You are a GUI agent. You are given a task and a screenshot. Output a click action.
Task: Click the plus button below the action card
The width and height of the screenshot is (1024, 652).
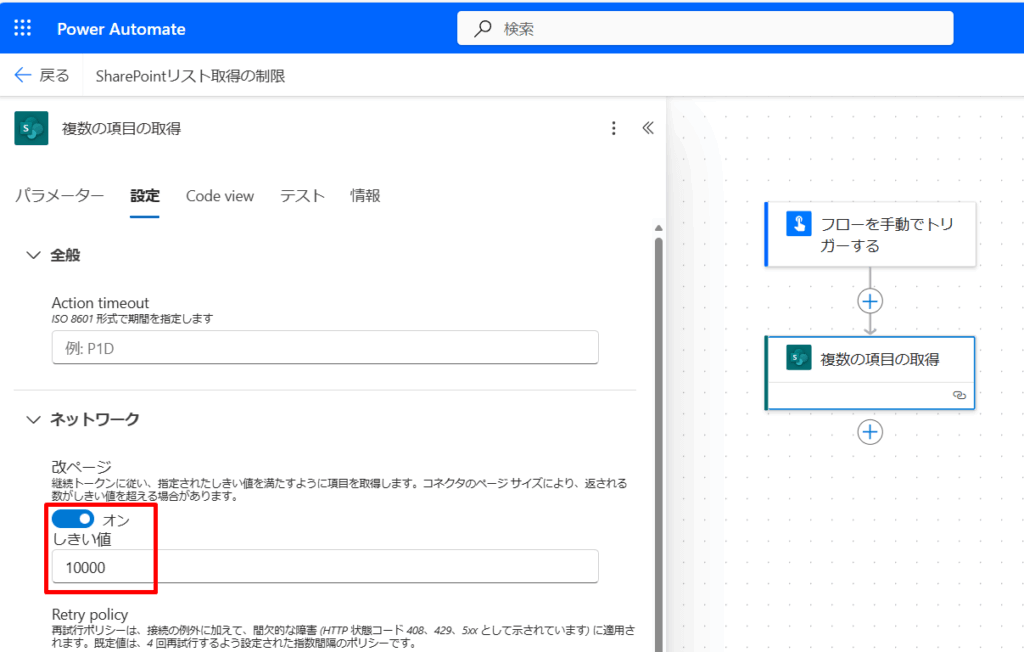[x=870, y=432]
